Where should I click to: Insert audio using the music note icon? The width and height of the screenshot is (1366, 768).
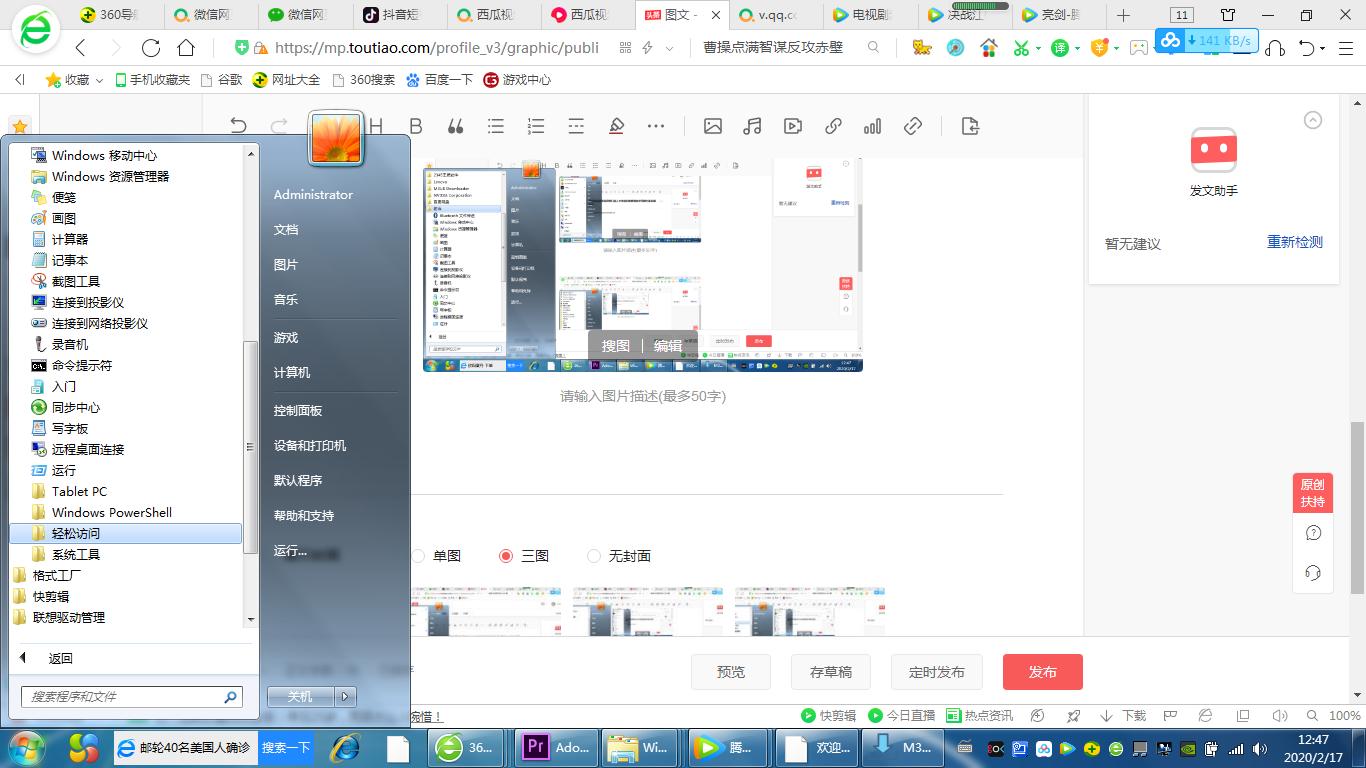[753, 126]
